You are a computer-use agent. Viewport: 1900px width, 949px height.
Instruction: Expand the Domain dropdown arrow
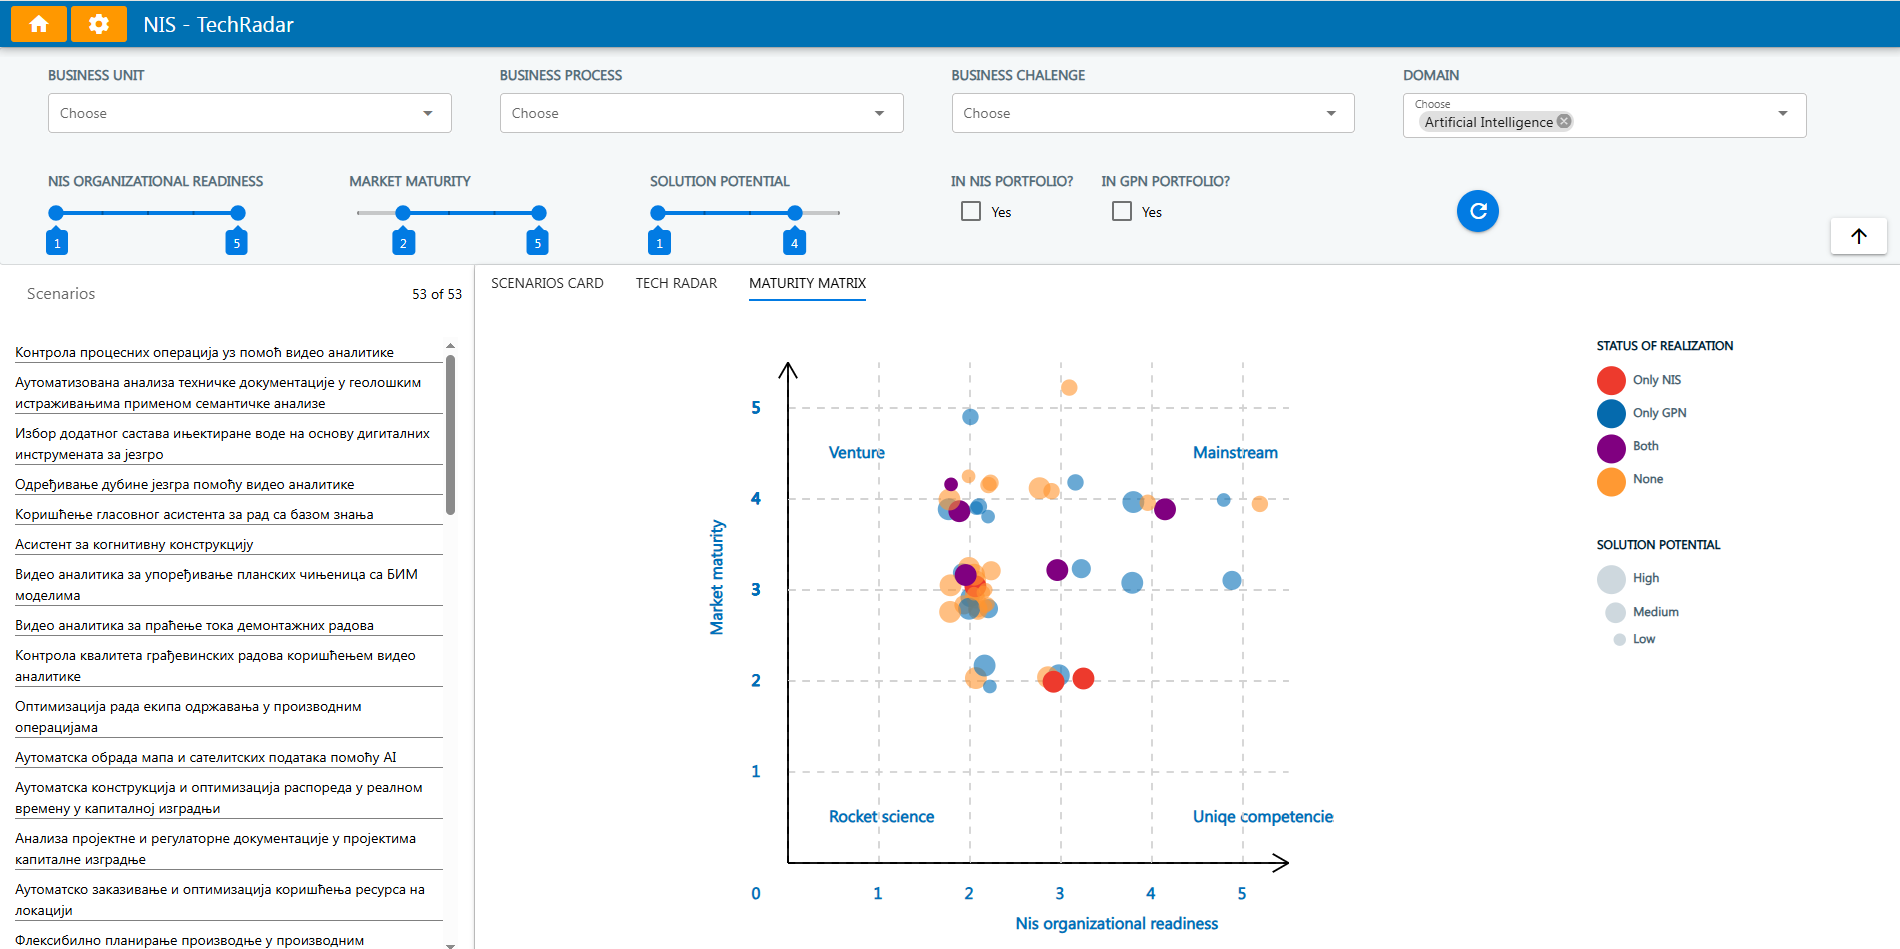(x=1783, y=114)
